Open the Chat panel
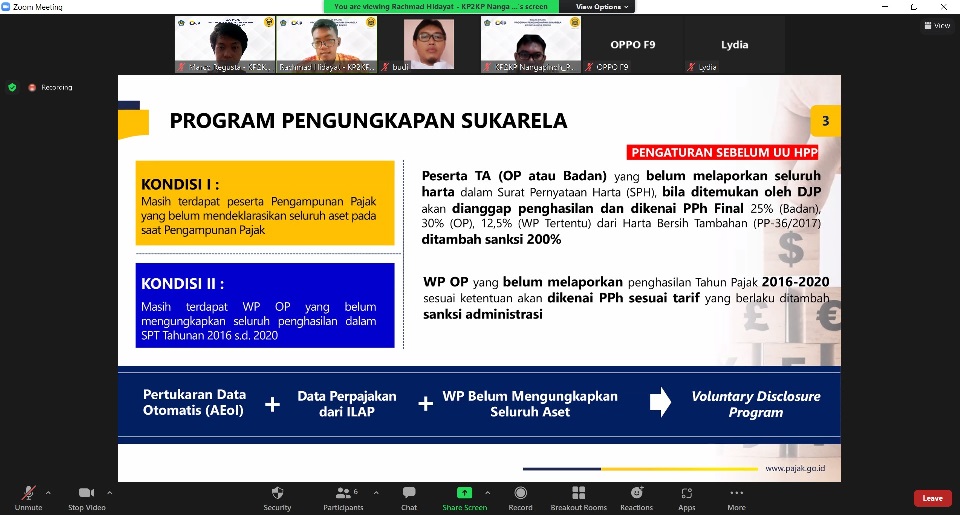The height and width of the screenshot is (515, 960). [409, 493]
